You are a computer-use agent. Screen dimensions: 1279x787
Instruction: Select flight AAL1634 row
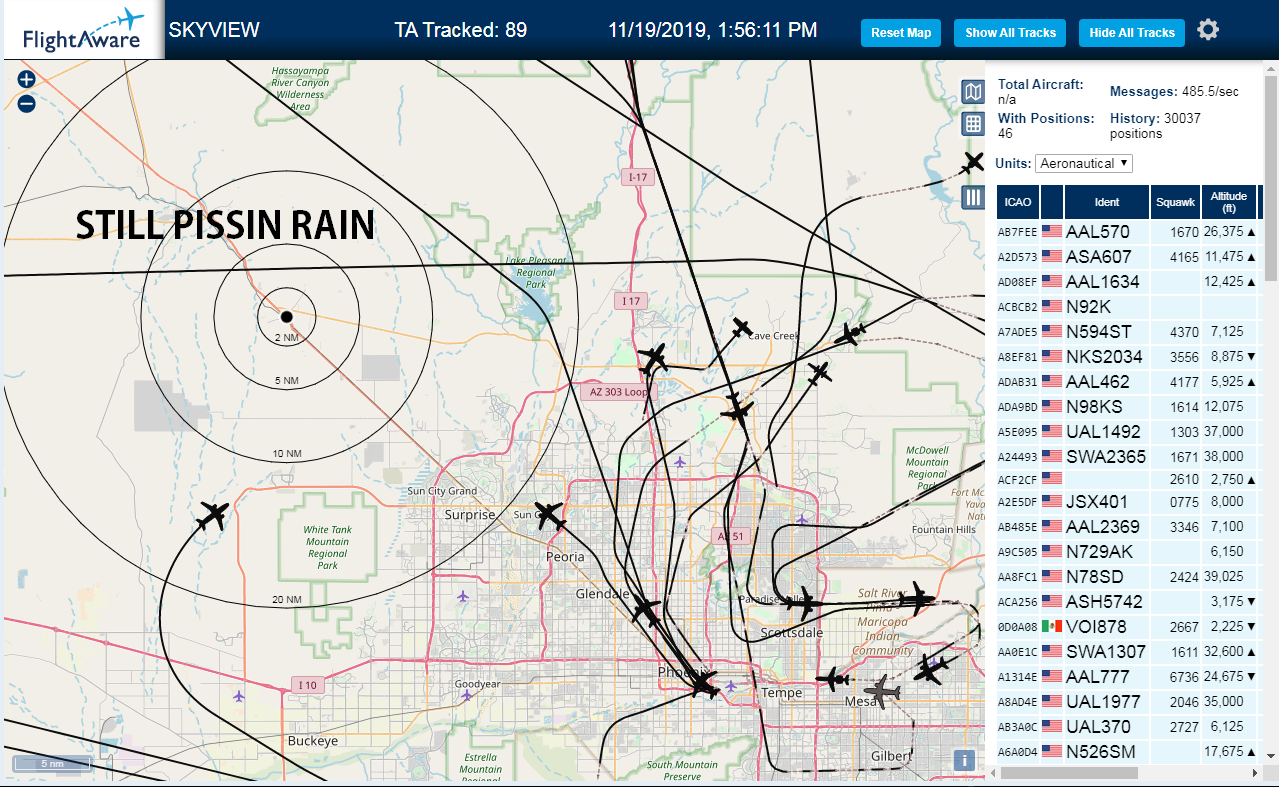click(x=1128, y=281)
